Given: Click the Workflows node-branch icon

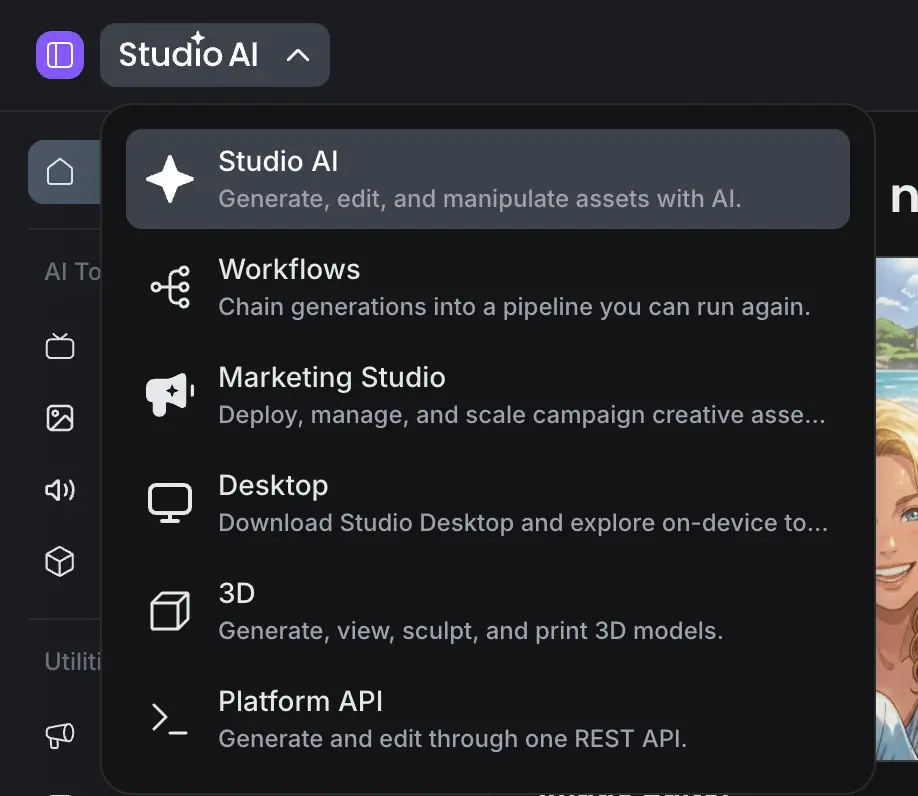Looking at the screenshot, I should [170, 287].
